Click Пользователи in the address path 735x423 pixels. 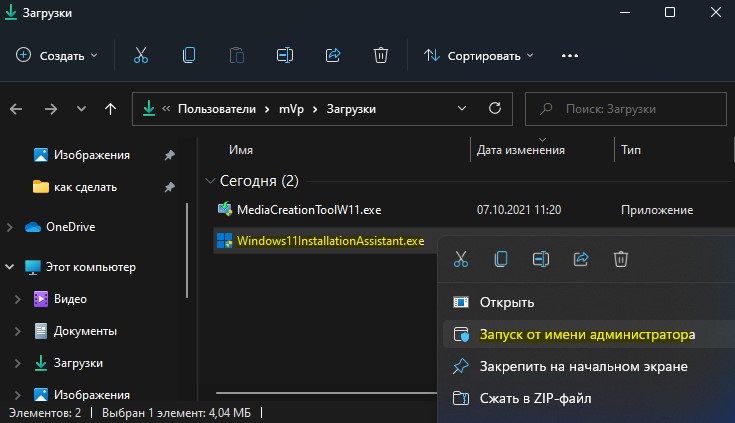[x=217, y=109]
